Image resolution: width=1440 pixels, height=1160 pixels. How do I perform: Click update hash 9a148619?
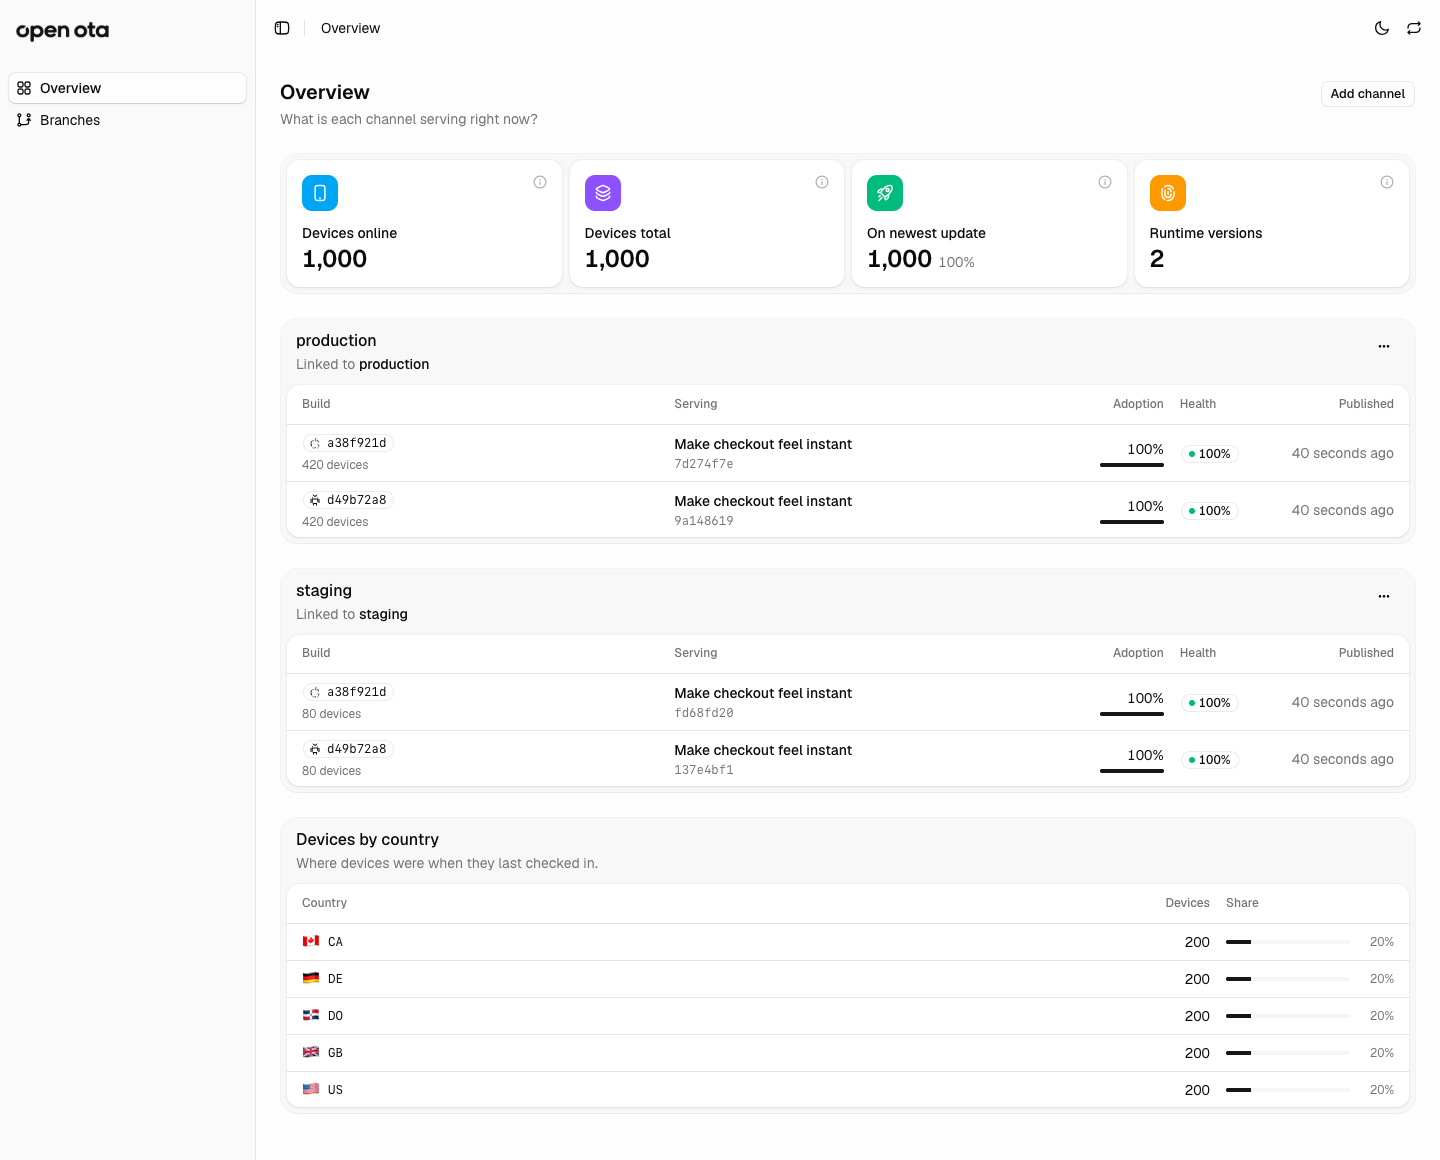pyautogui.click(x=704, y=521)
